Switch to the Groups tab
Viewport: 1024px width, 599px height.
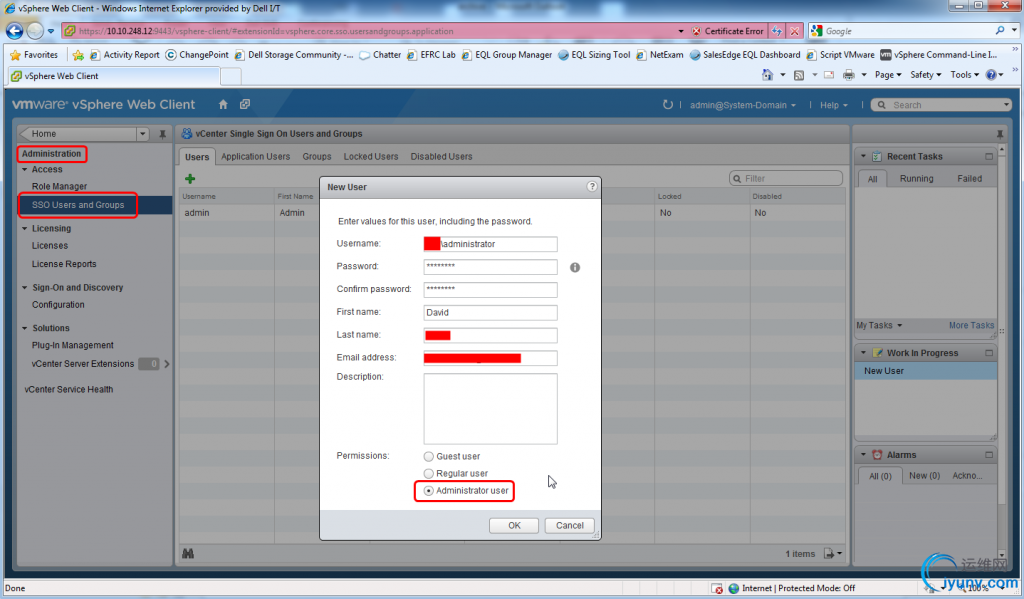coord(317,157)
